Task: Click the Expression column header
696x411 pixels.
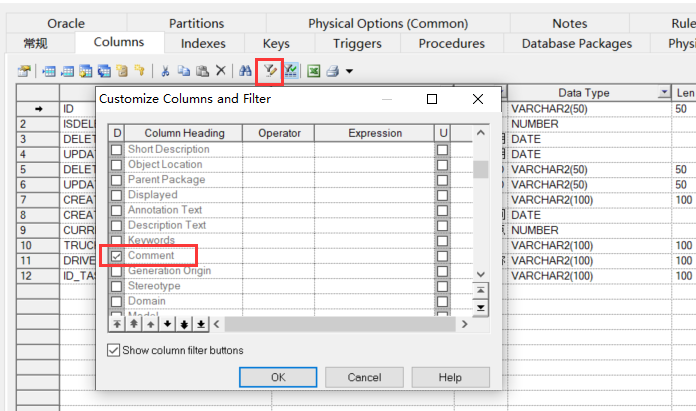Action: pyautogui.click(x=375, y=133)
